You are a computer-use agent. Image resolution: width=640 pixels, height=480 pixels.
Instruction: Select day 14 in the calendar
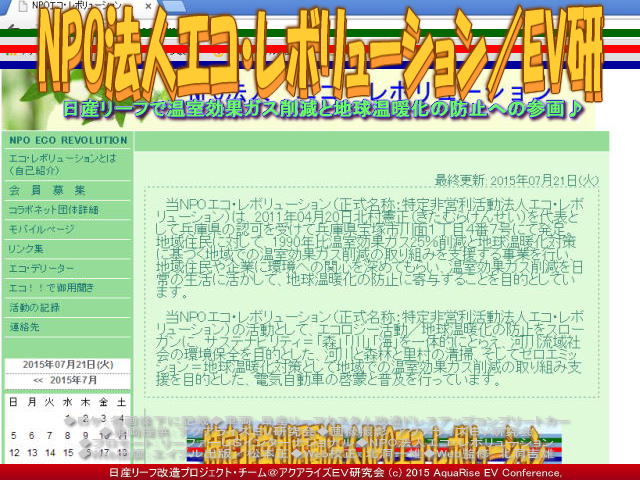pyautogui.click(x=50, y=453)
